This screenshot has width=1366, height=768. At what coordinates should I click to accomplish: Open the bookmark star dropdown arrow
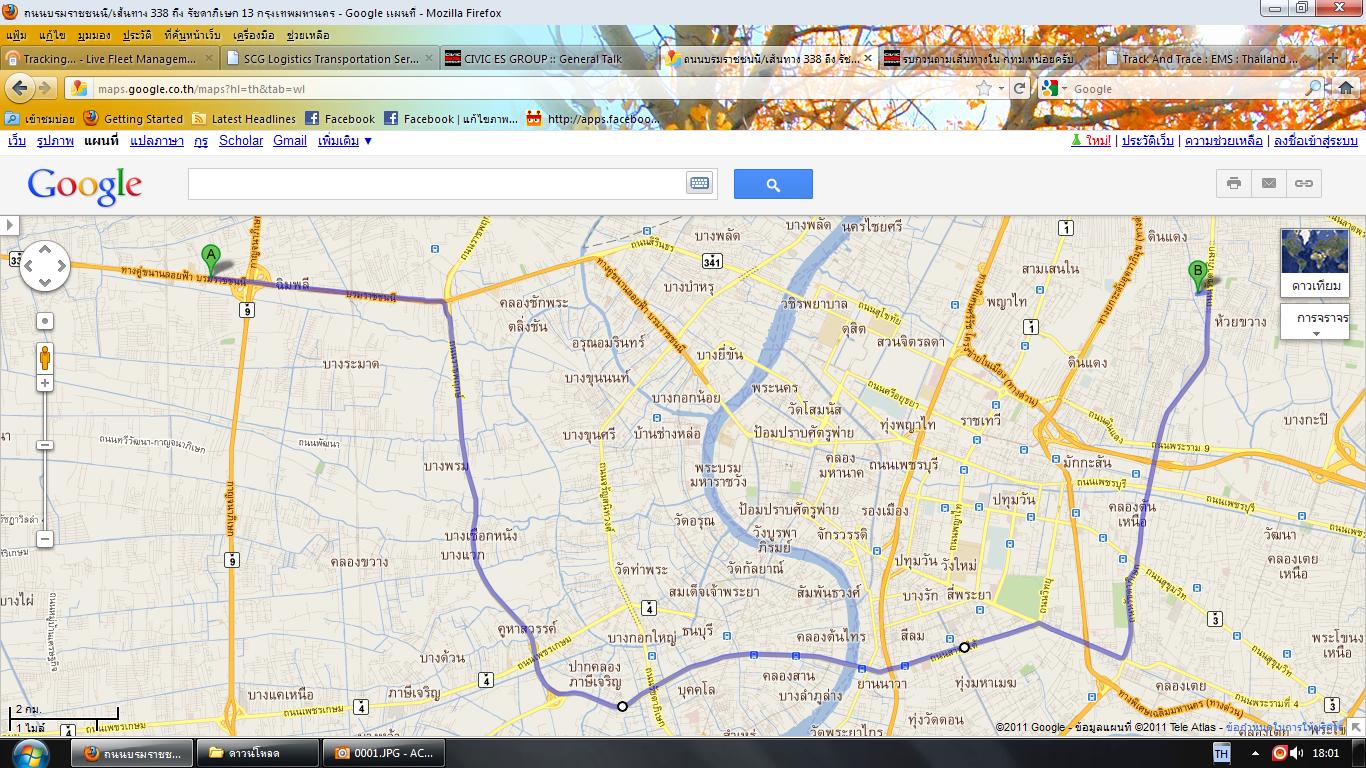click(1001, 88)
